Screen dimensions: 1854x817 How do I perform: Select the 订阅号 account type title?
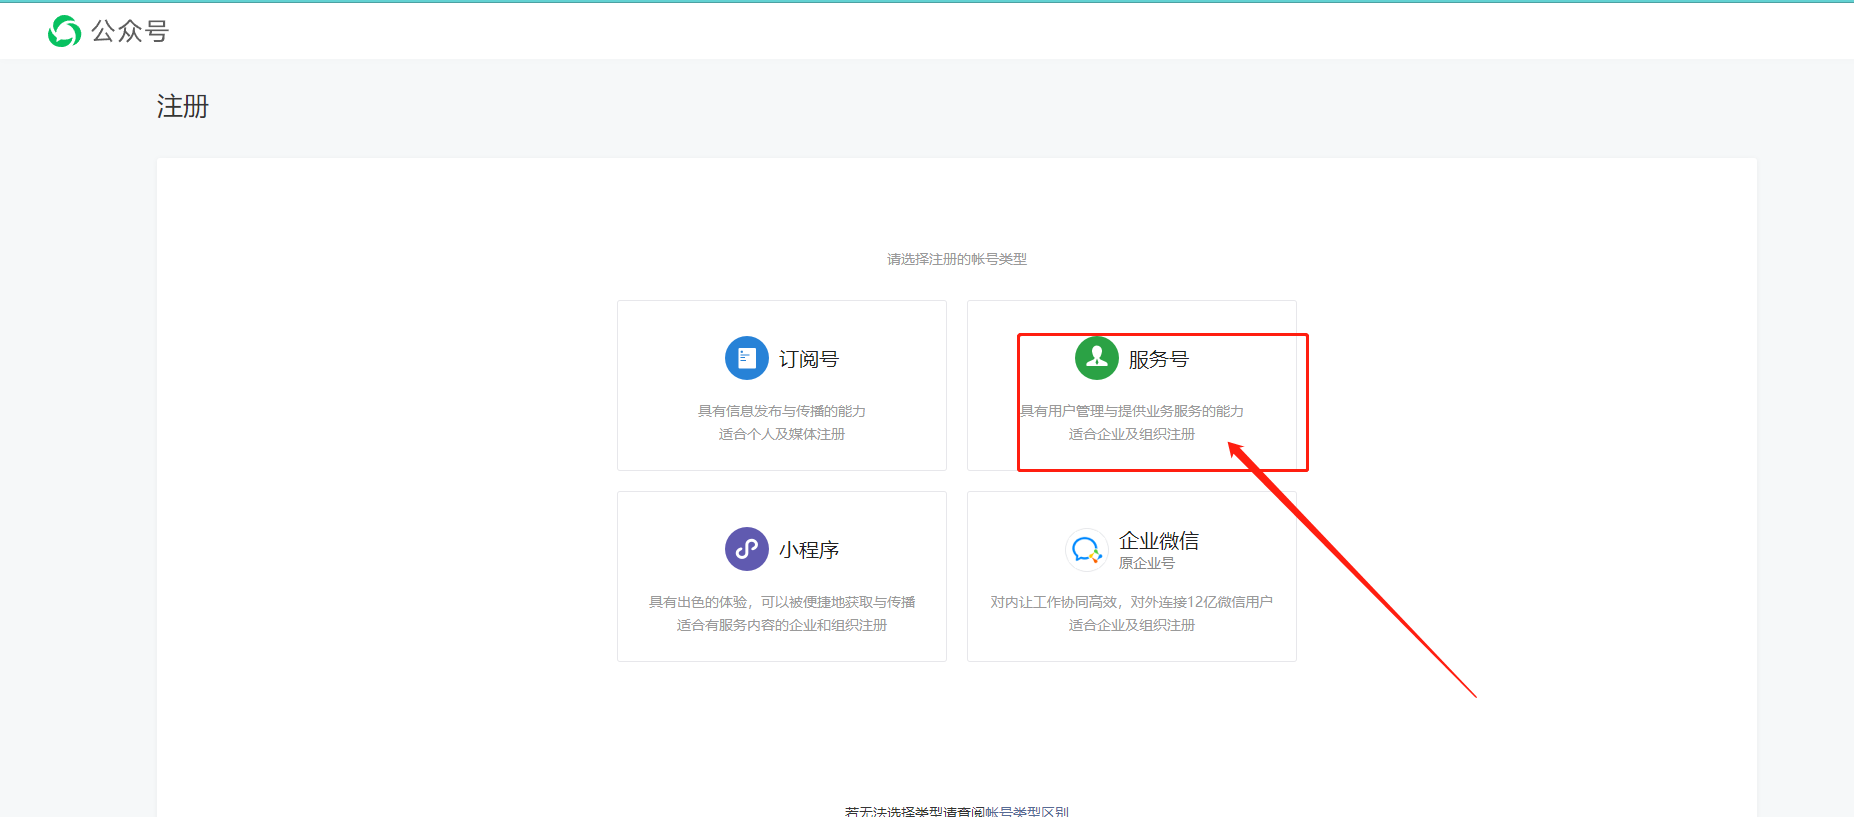(x=809, y=359)
